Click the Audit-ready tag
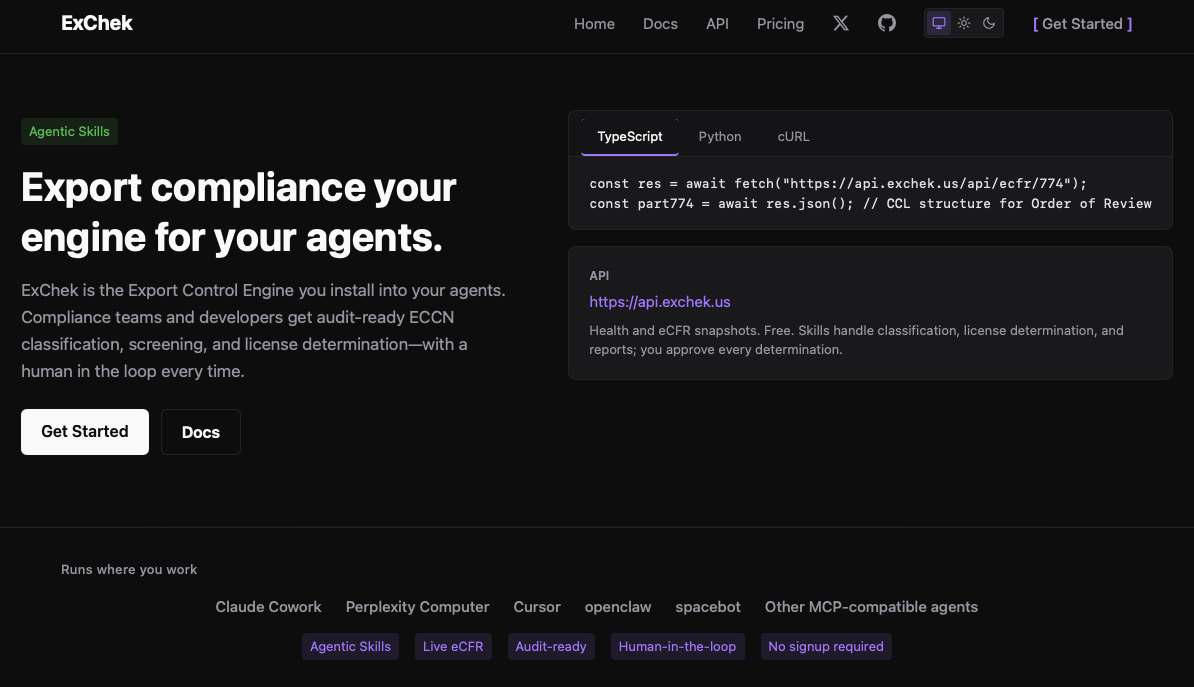Image resolution: width=1194 pixels, height=687 pixels. pyautogui.click(x=551, y=647)
